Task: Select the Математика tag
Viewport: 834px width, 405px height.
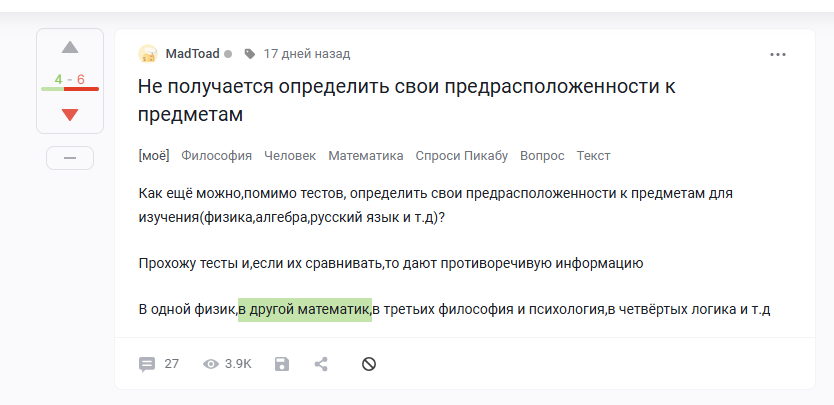Action: (366, 155)
